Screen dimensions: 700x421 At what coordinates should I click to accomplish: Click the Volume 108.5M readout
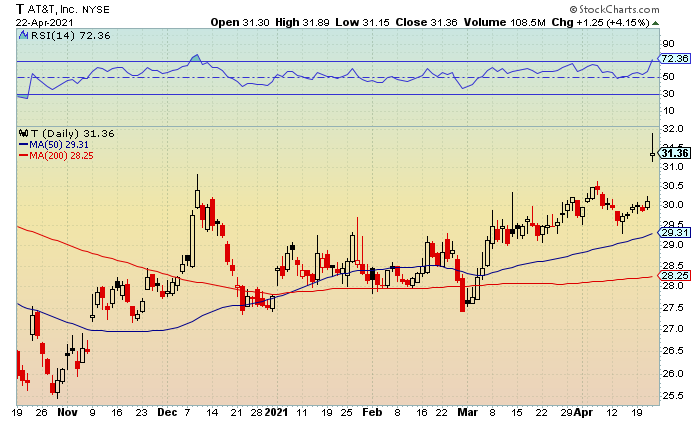click(x=504, y=22)
